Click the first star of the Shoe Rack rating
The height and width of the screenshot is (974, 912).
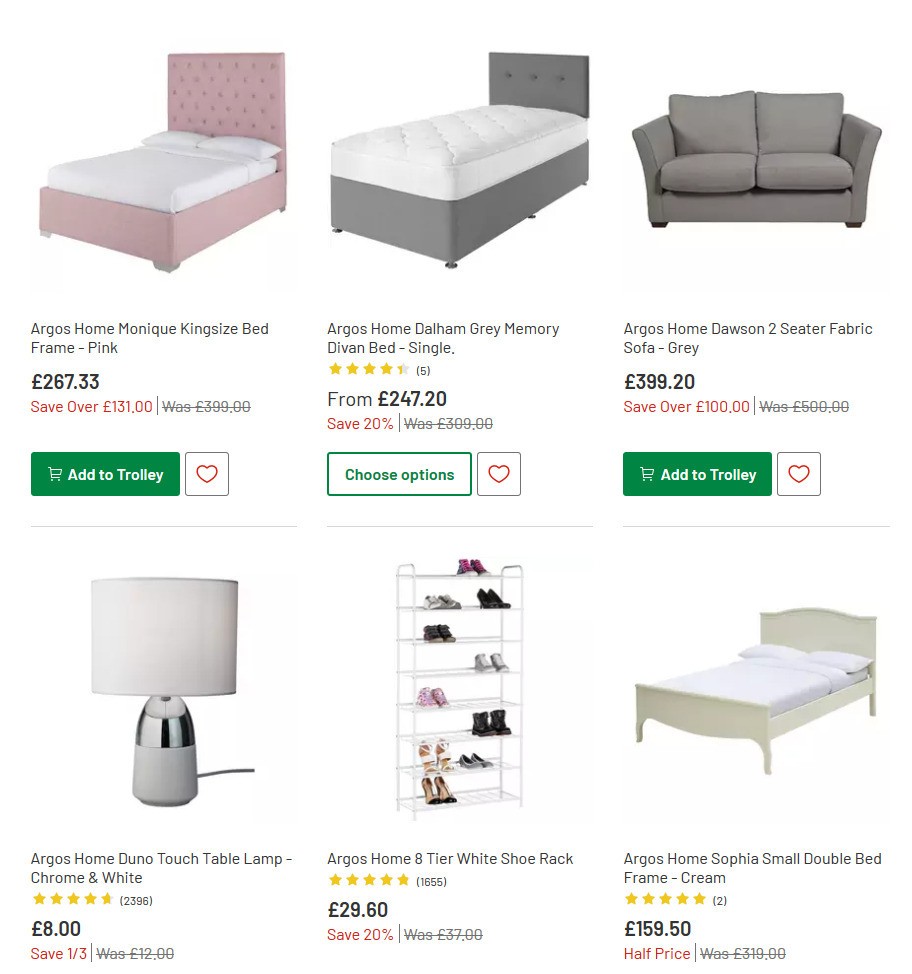coord(333,880)
